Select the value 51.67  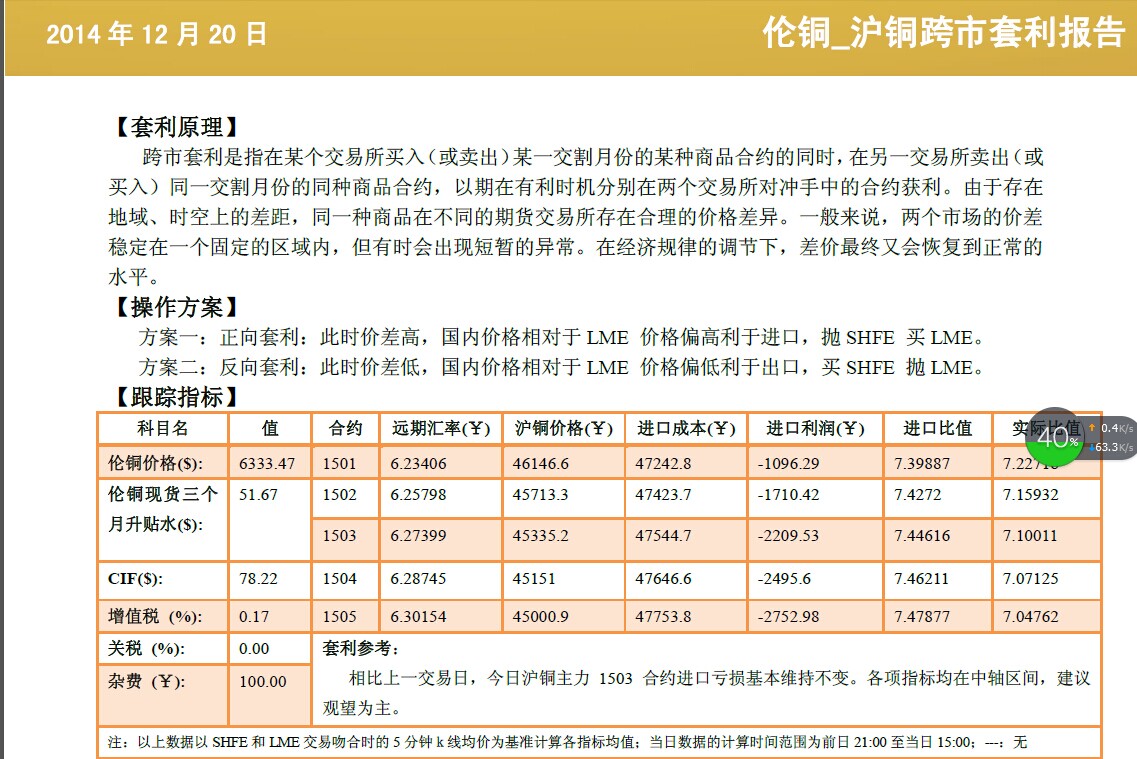coord(258,494)
